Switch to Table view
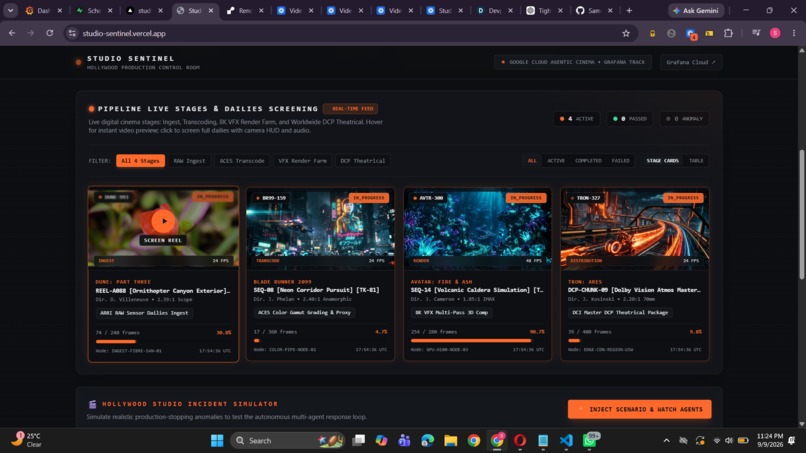 696,161
